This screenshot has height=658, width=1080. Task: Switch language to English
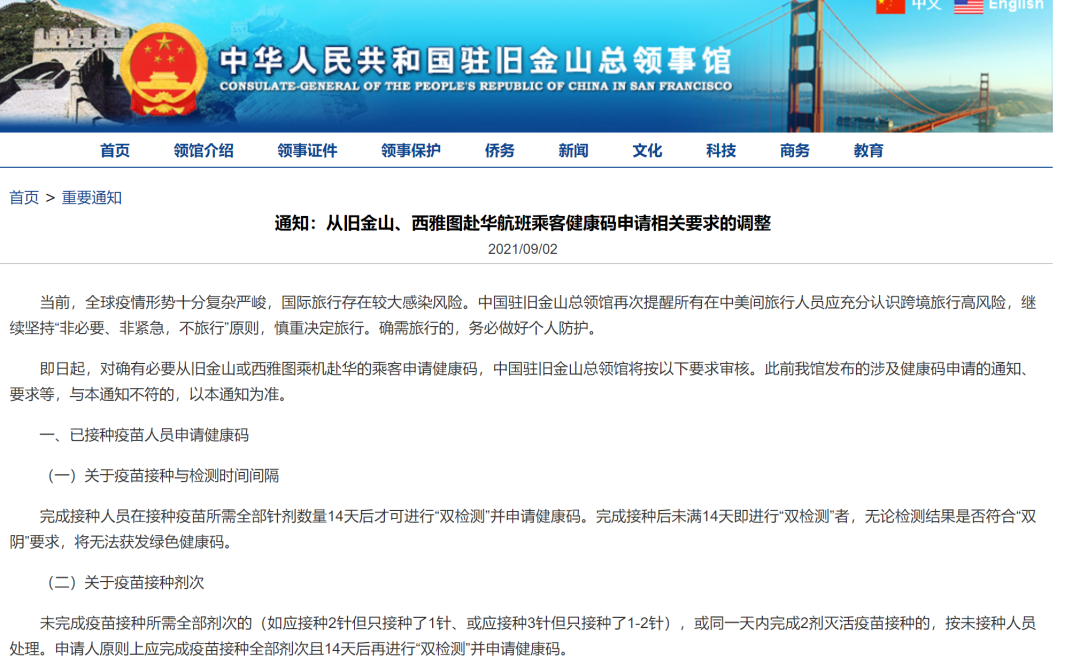[1015, 5]
